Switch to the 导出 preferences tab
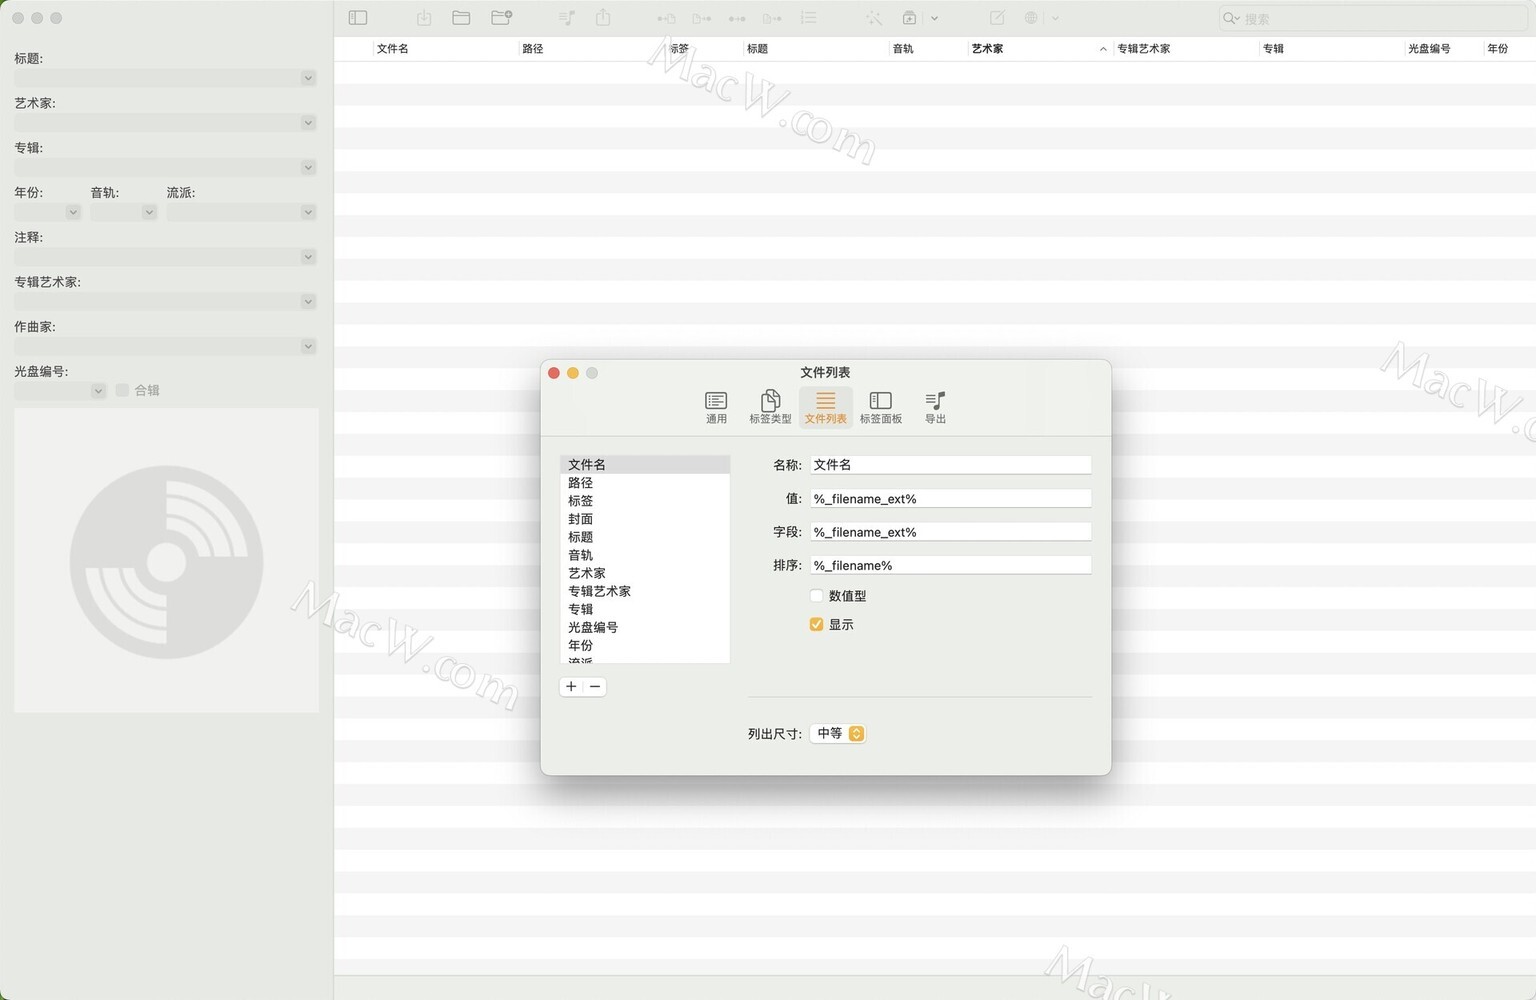Image resolution: width=1536 pixels, height=1000 pixels. [x=935, y=407]
